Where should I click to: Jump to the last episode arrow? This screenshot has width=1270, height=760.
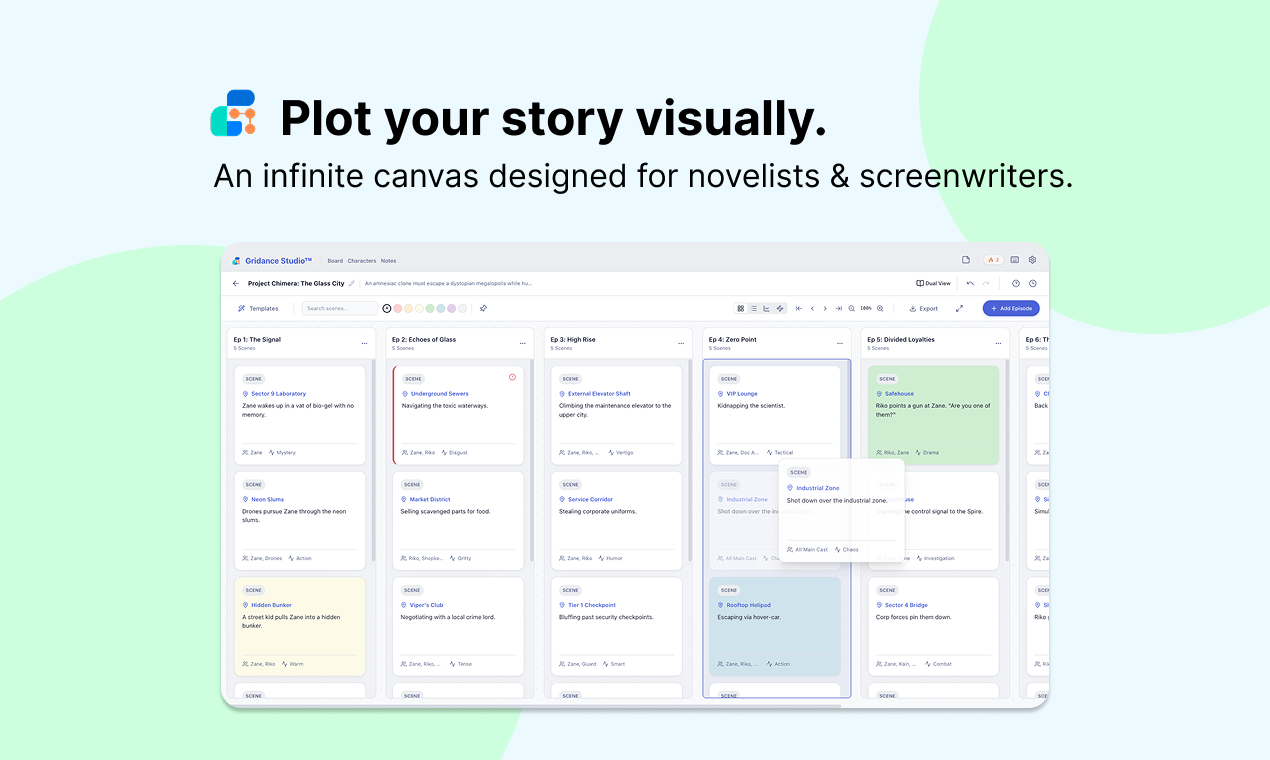pos(838,308)
